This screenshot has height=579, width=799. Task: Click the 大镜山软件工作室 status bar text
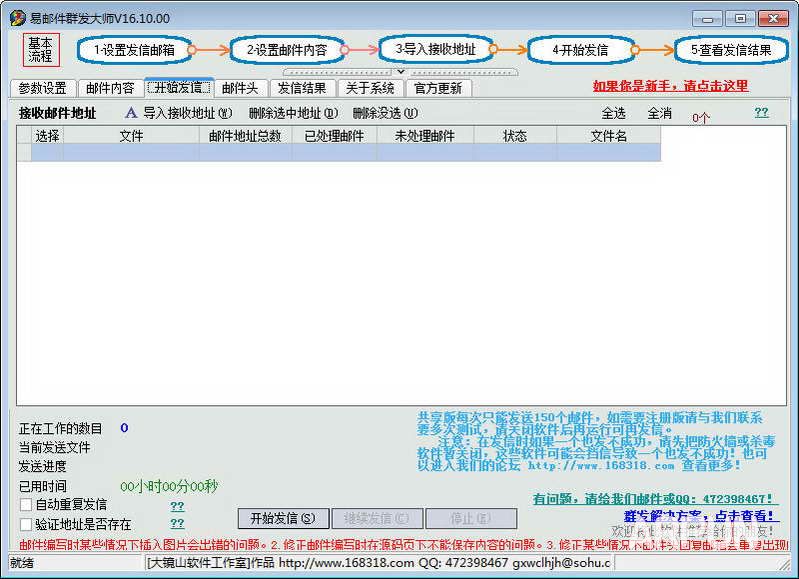[x=378, y=563]
